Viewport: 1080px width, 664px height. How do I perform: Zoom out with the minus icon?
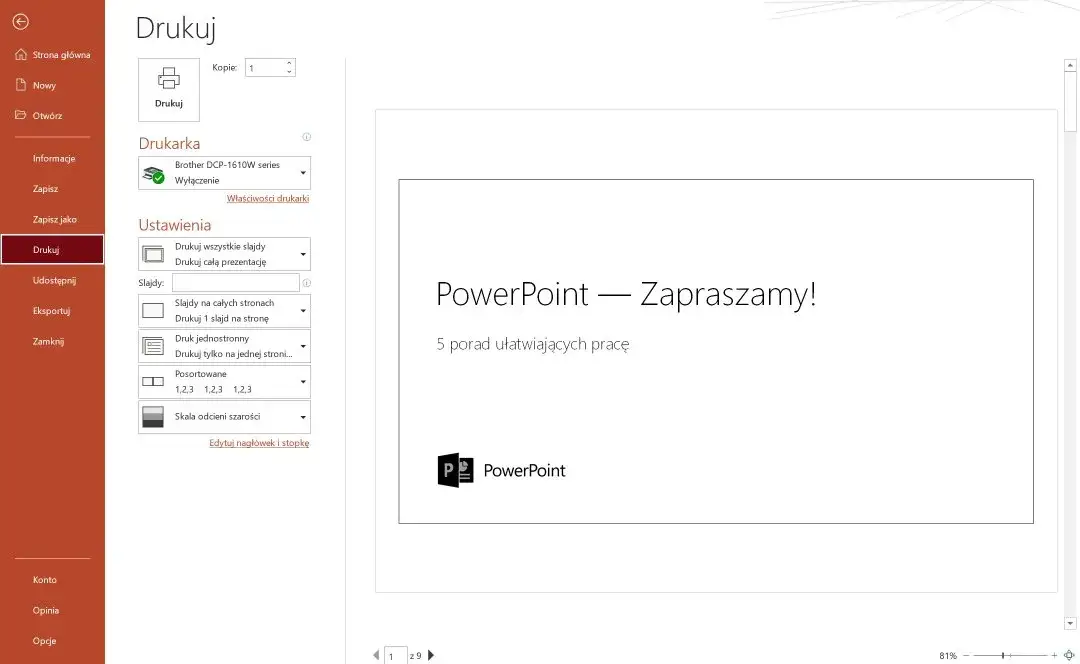click(966, 655)
